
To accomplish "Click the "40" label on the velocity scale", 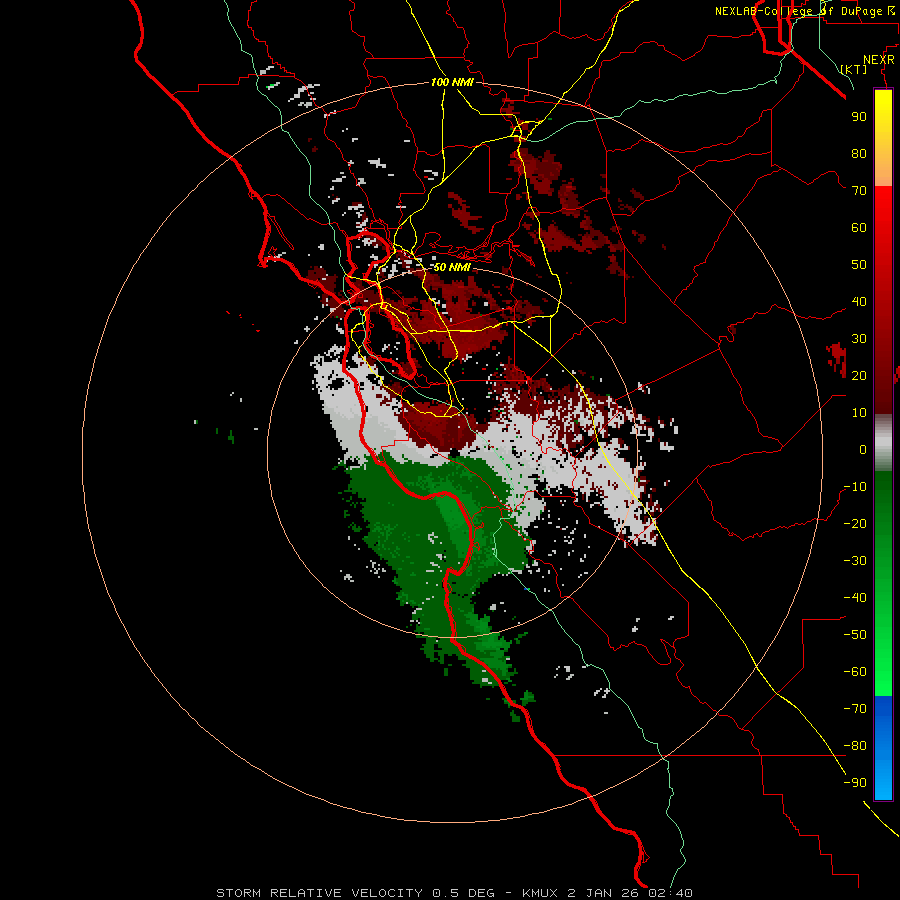I will pos(859,301).
